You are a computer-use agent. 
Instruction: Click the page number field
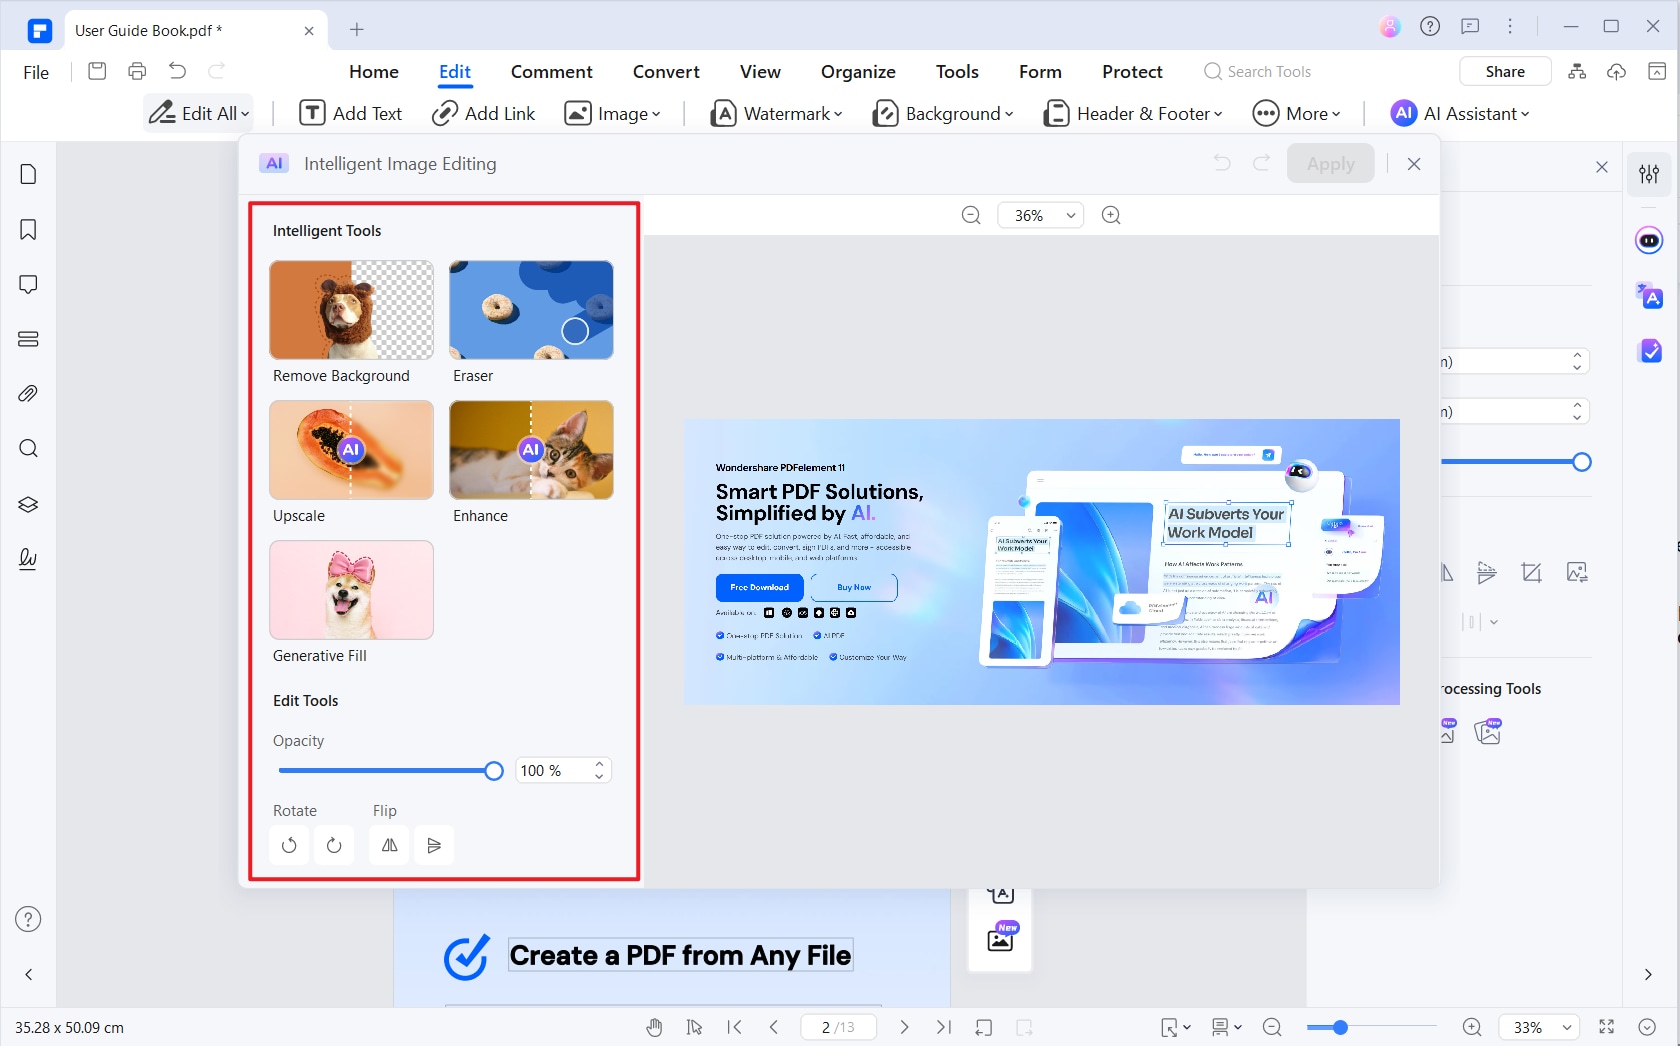[838, 1027]
